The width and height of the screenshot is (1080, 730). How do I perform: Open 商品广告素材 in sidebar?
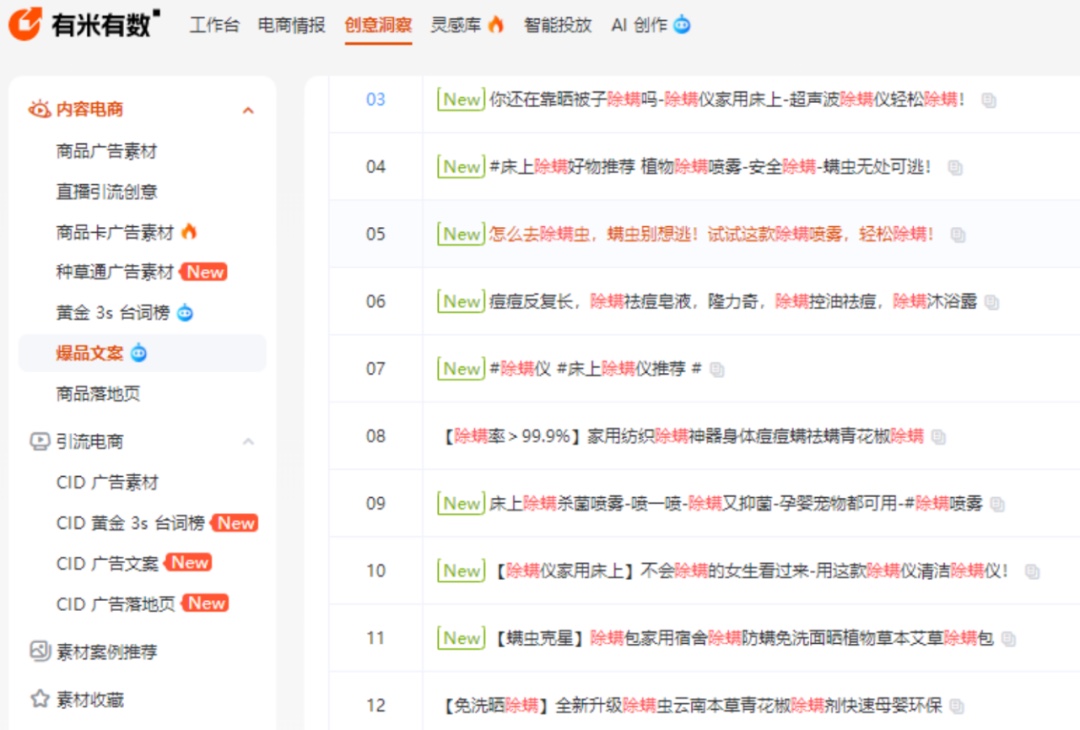pos(107,151)
